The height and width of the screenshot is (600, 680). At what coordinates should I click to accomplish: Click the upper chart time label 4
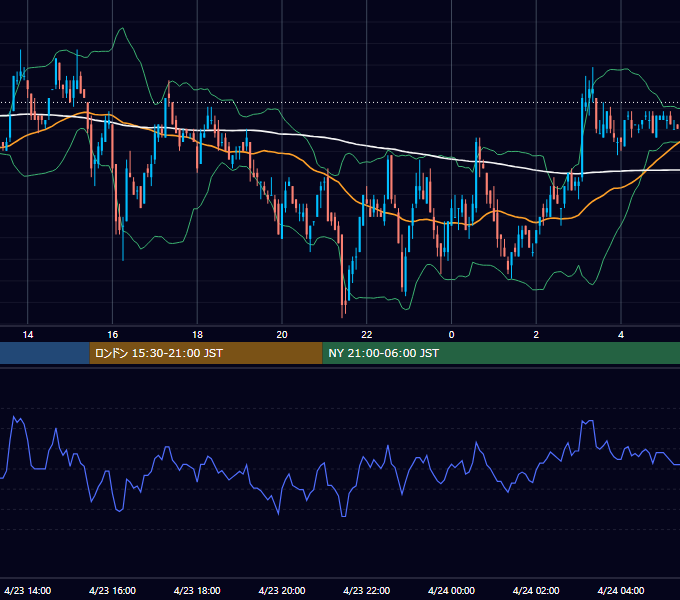click(x=621, y=335)
